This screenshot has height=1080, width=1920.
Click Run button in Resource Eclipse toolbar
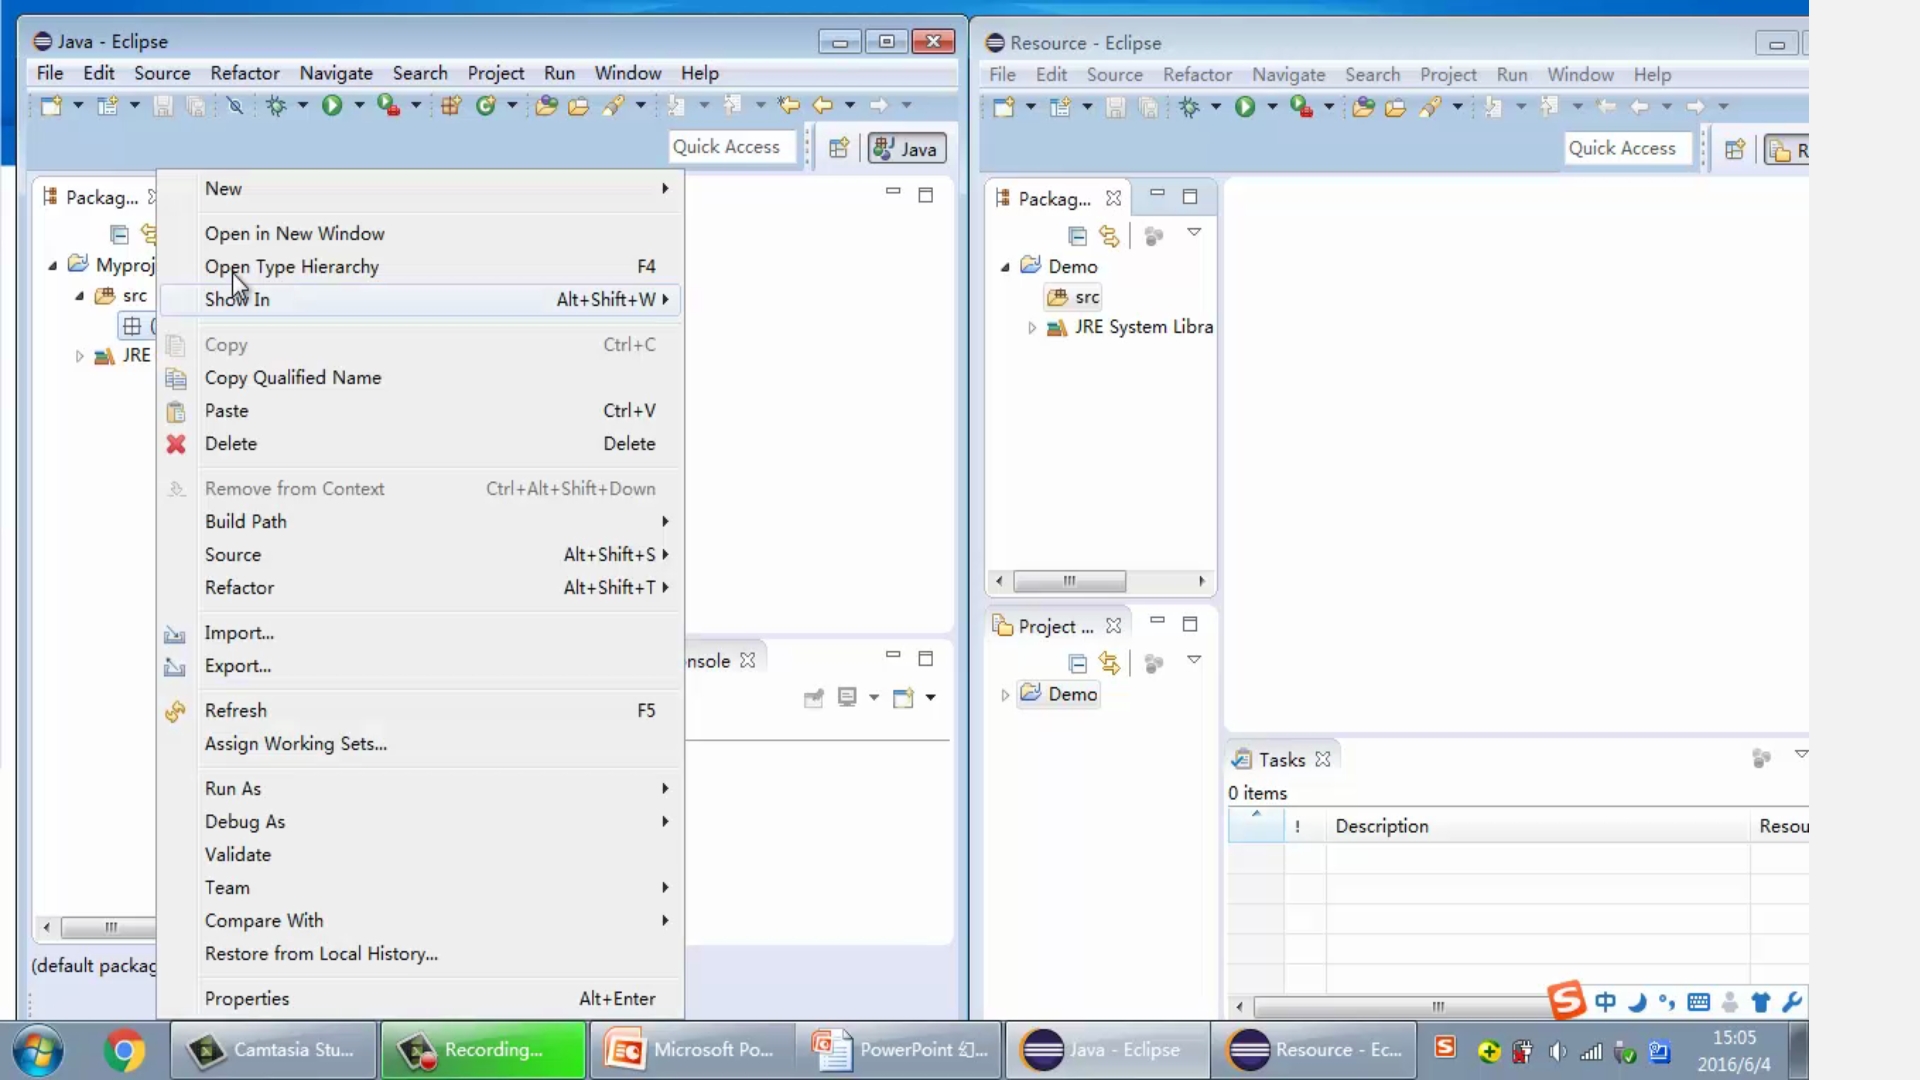click(1245, 107)
